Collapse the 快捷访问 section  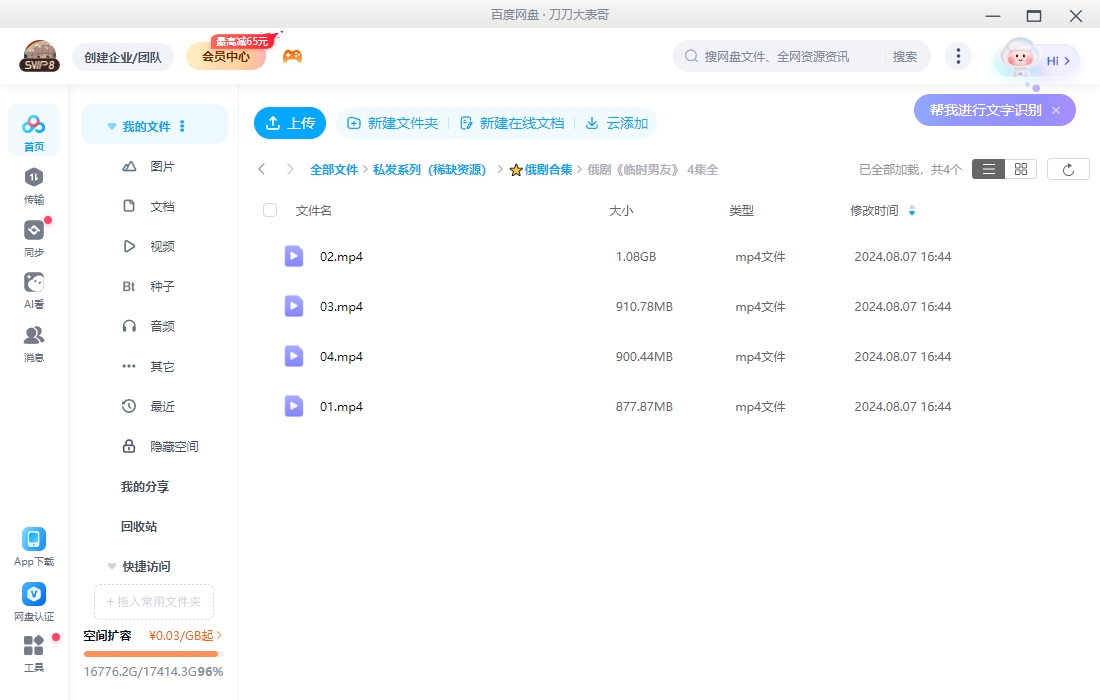point(111,566)
